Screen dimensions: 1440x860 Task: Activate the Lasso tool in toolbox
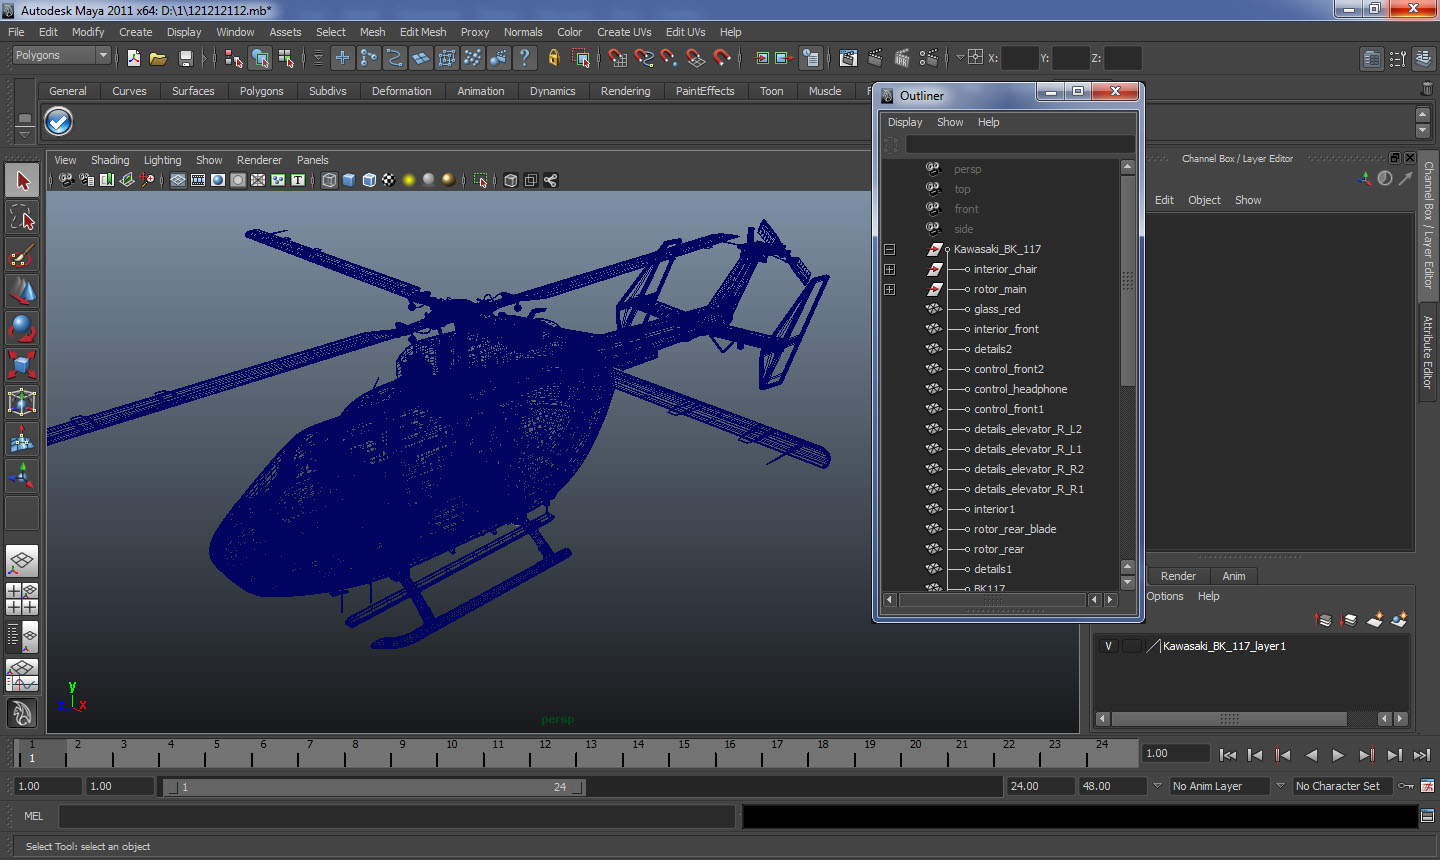[22, 217]
